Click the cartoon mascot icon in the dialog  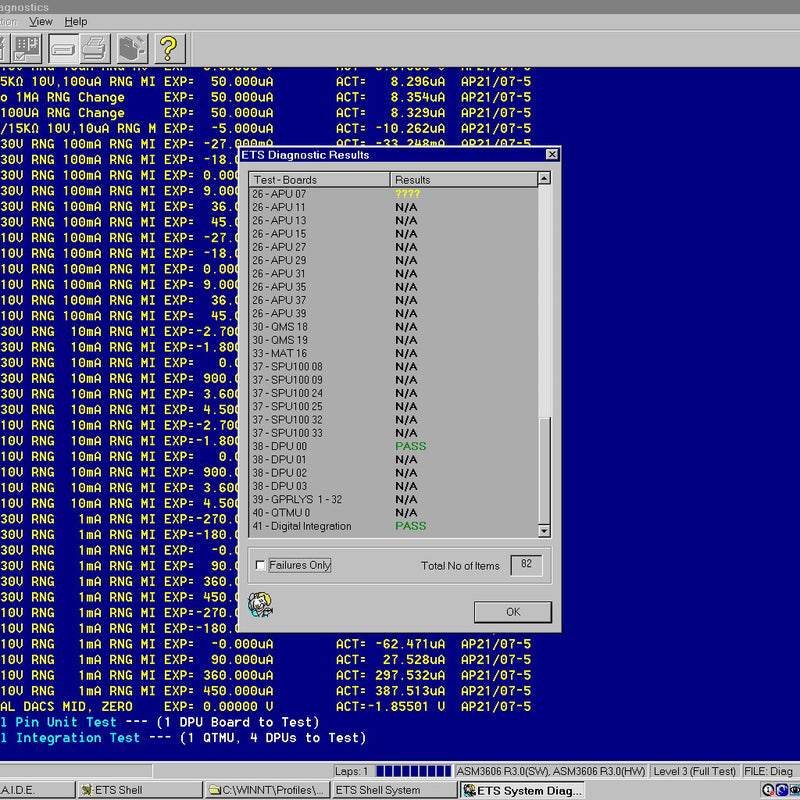coord(259,604)
